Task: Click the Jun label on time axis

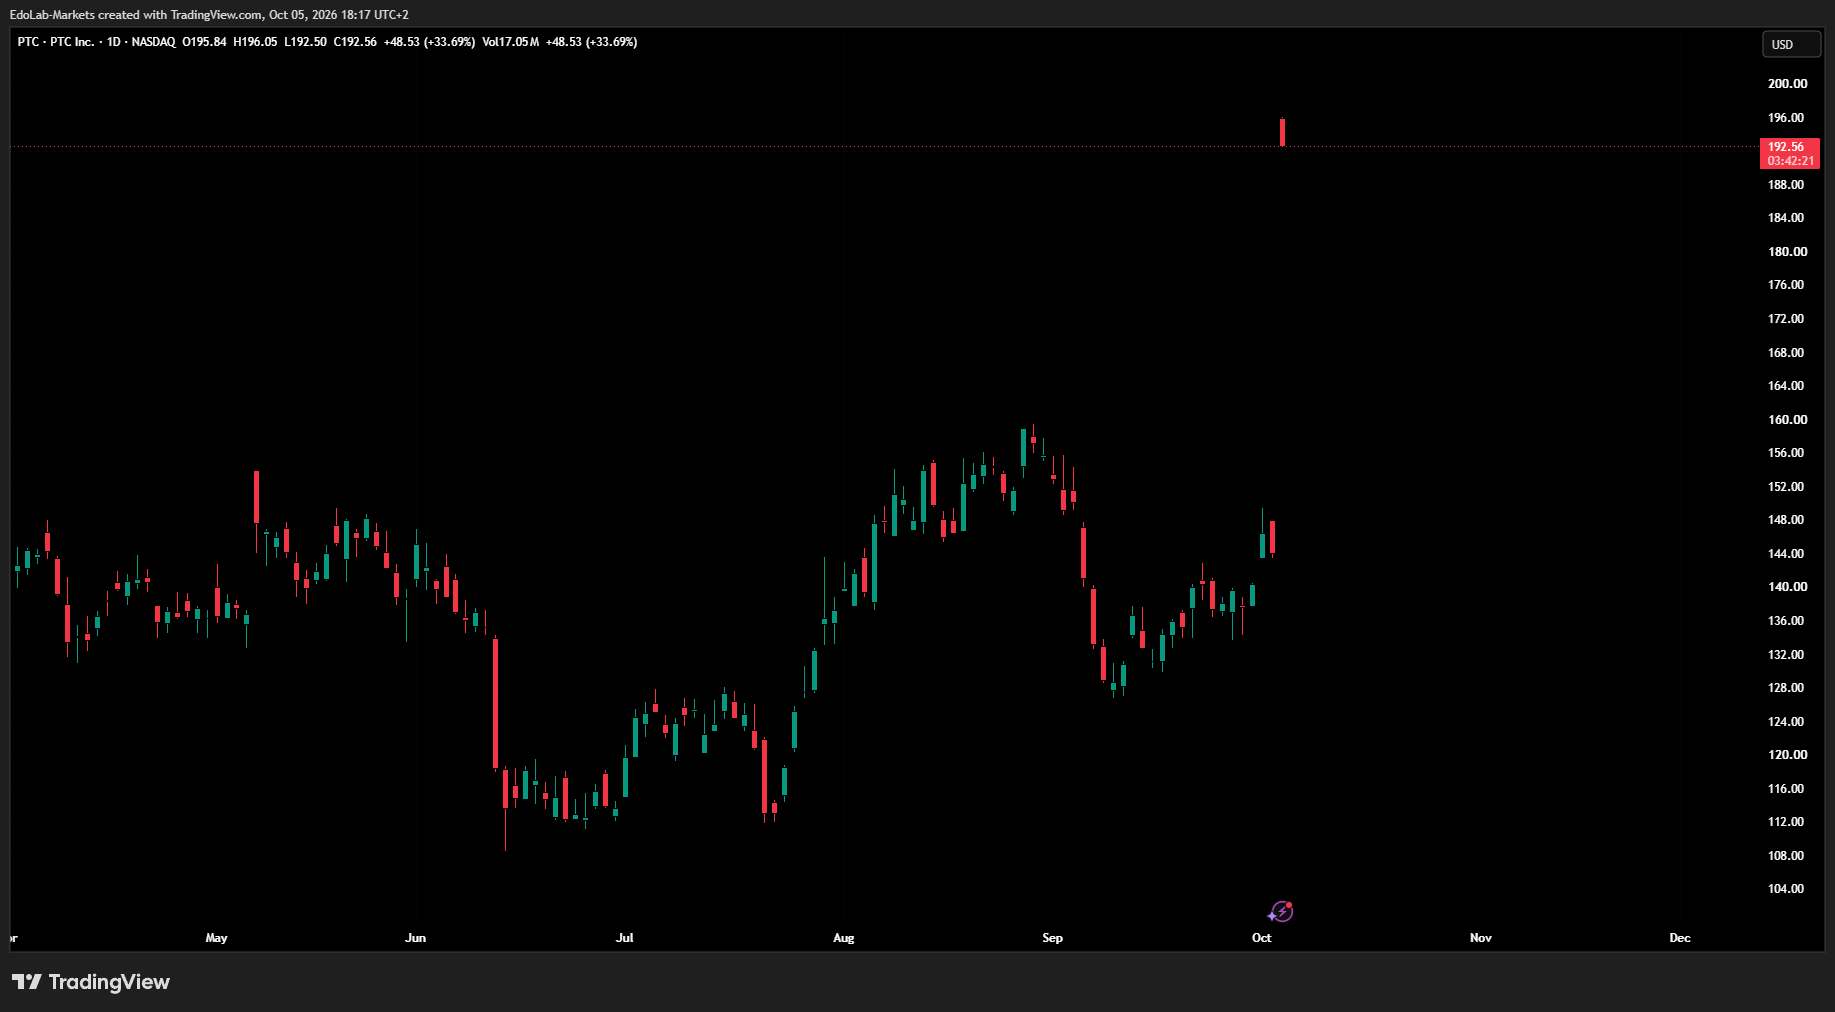Action: [415, 938]
